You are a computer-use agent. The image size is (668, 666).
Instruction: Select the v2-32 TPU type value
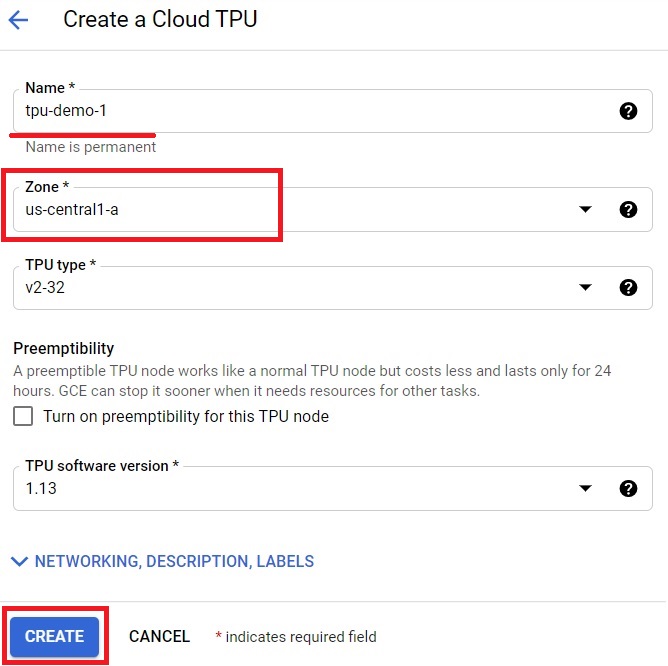45,288
